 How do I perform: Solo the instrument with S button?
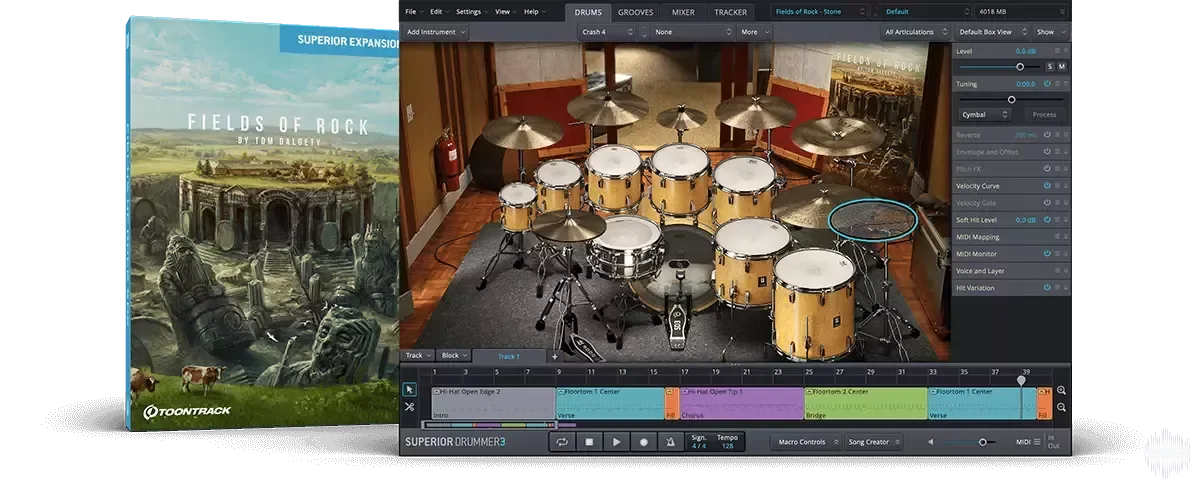[1049, 67]
